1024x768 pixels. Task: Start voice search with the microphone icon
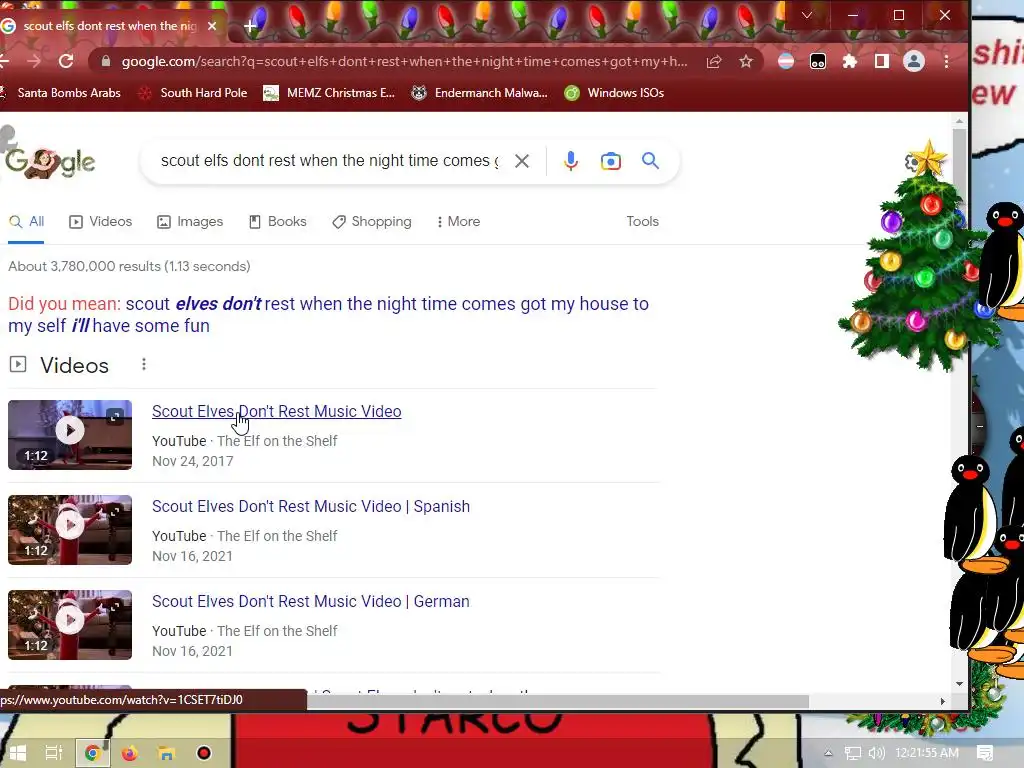click(x=571, y=161)
